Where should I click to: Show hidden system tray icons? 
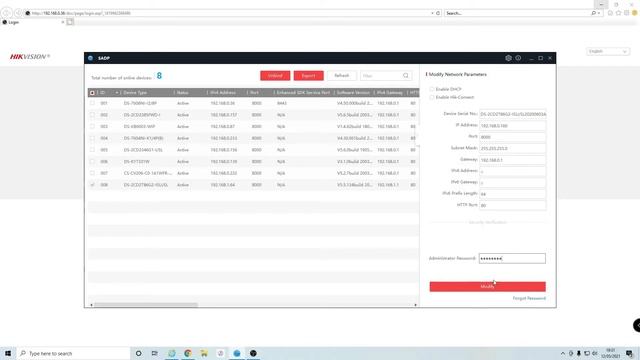click(563, 353)
